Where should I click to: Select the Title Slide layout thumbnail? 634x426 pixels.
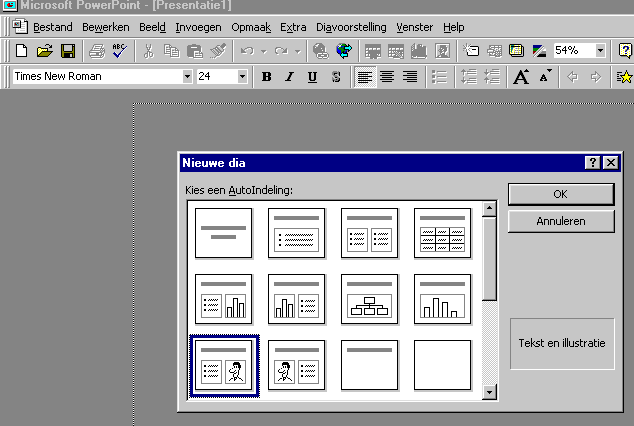pyautogui.click(x=224, y=233)
